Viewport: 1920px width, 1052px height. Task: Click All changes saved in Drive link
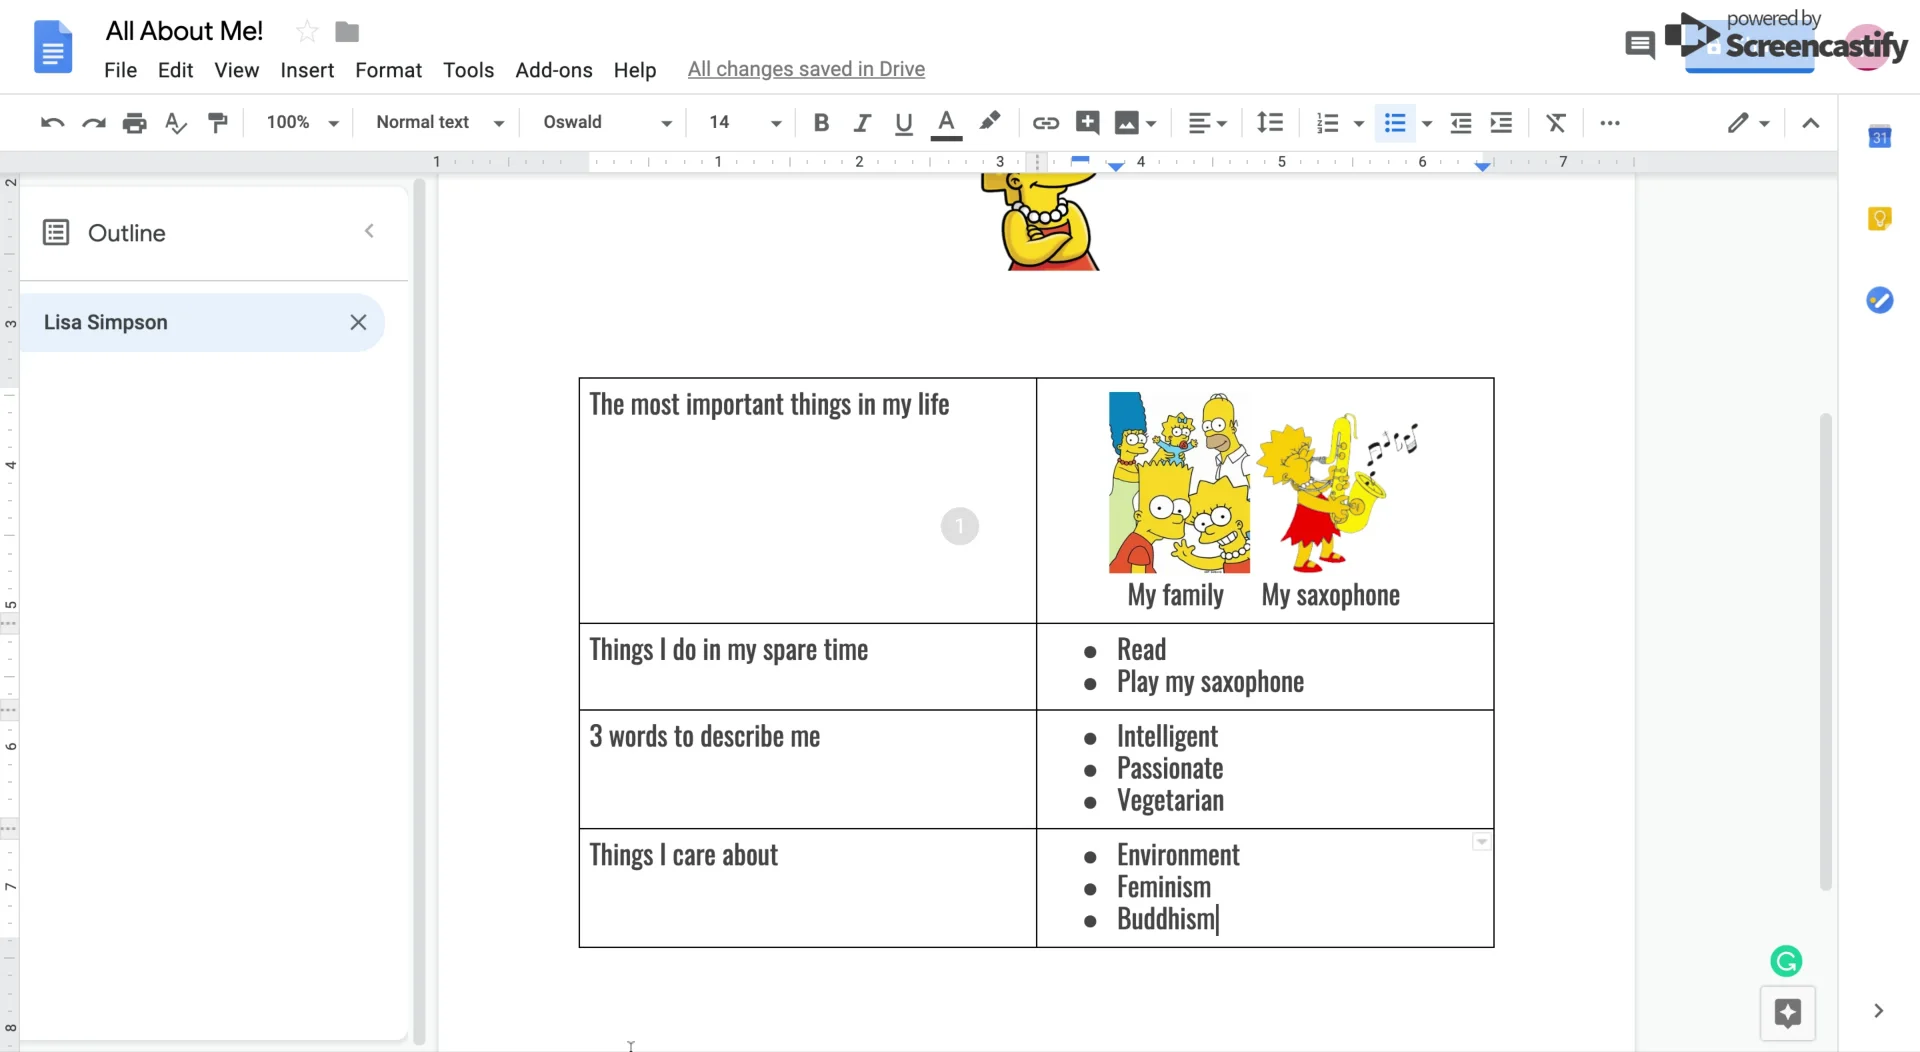tap(806, 69)
